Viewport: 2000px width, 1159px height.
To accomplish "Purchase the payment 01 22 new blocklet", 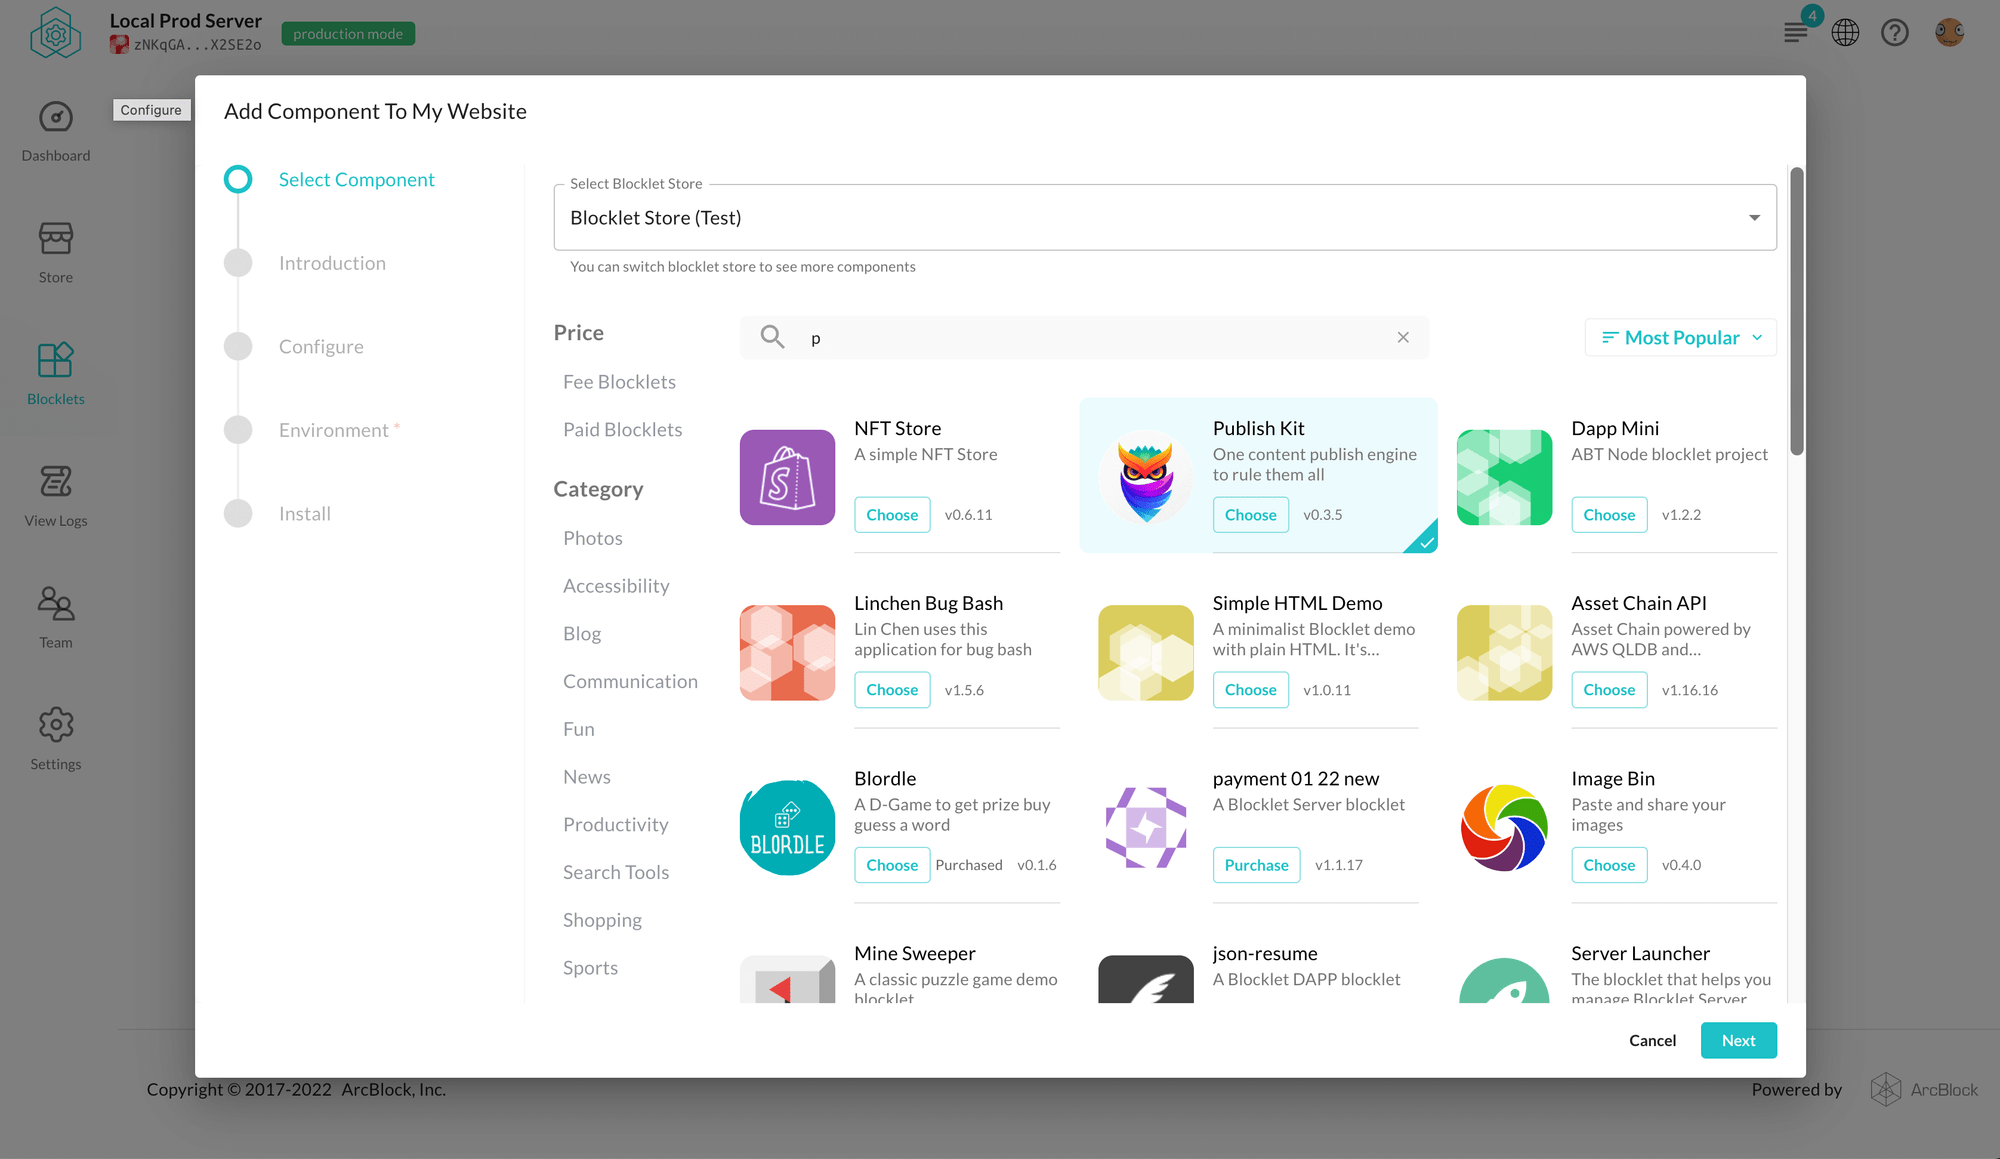I will pos(1254,864).
